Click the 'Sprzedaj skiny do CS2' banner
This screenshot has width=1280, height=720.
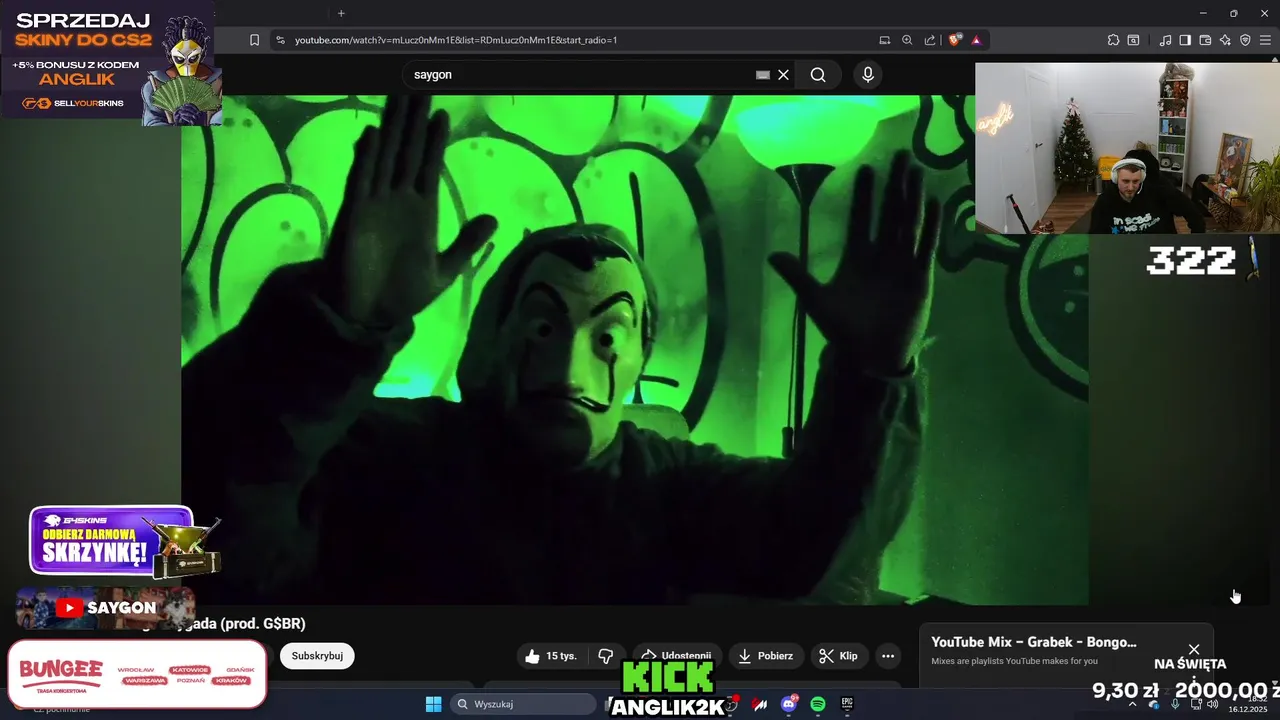click(110, 62)
